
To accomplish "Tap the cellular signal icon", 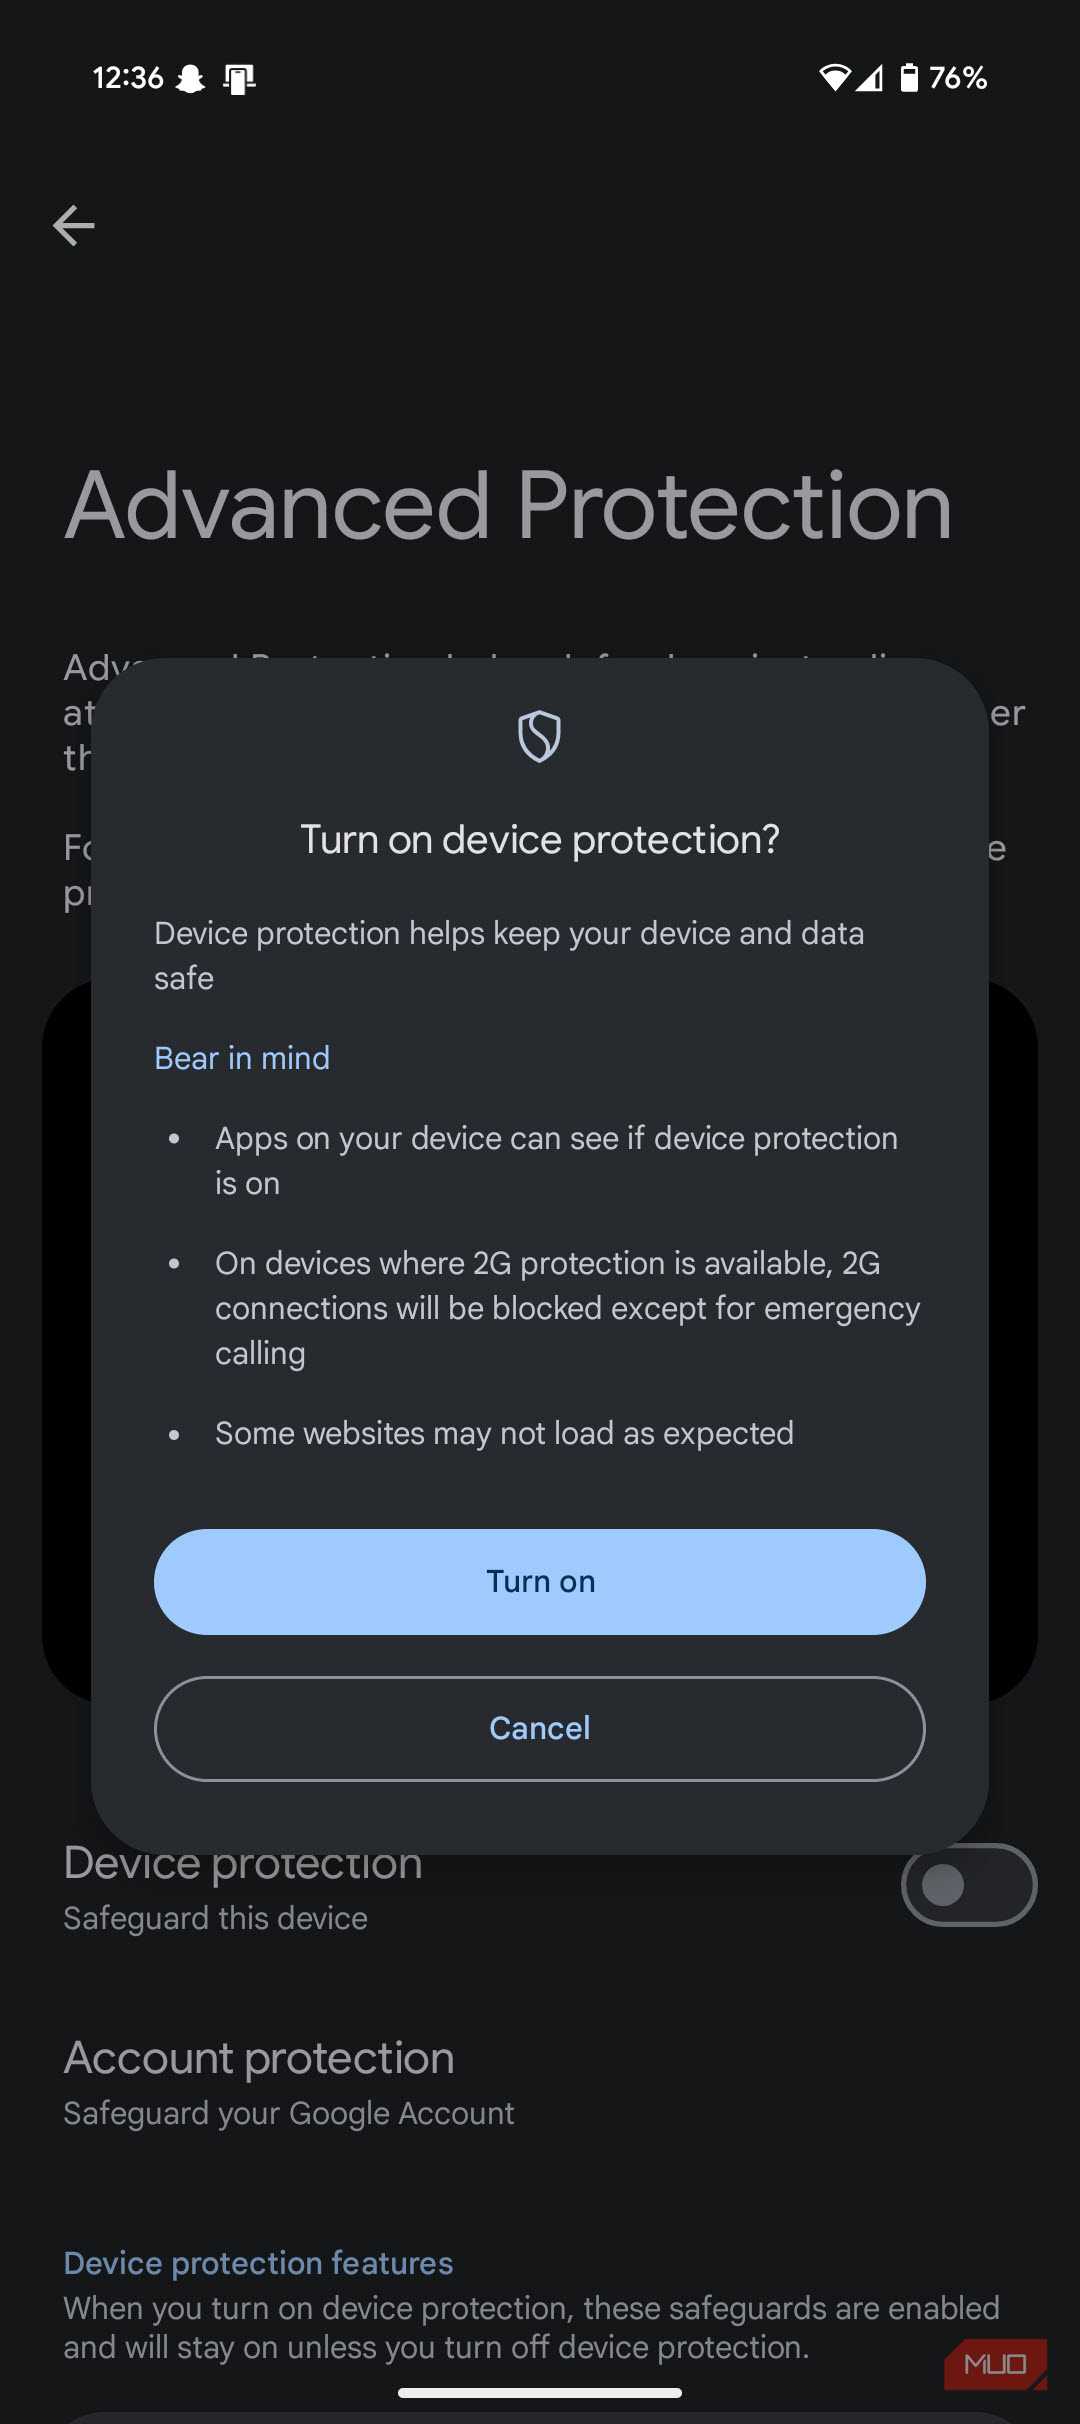I will 869,77.
